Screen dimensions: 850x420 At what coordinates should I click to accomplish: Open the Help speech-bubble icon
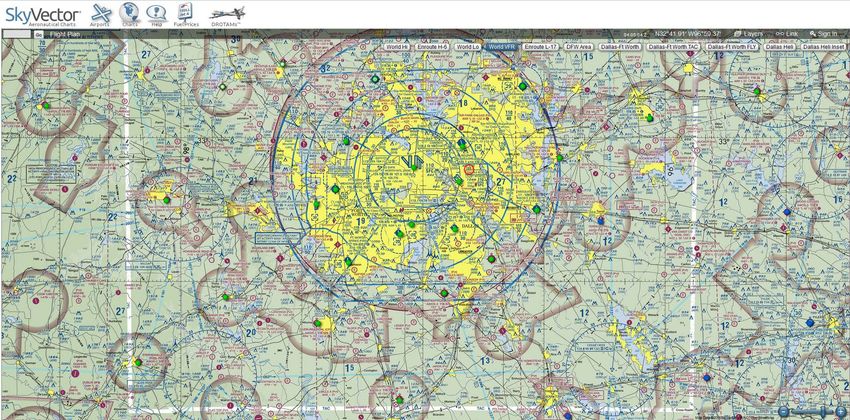157,15
